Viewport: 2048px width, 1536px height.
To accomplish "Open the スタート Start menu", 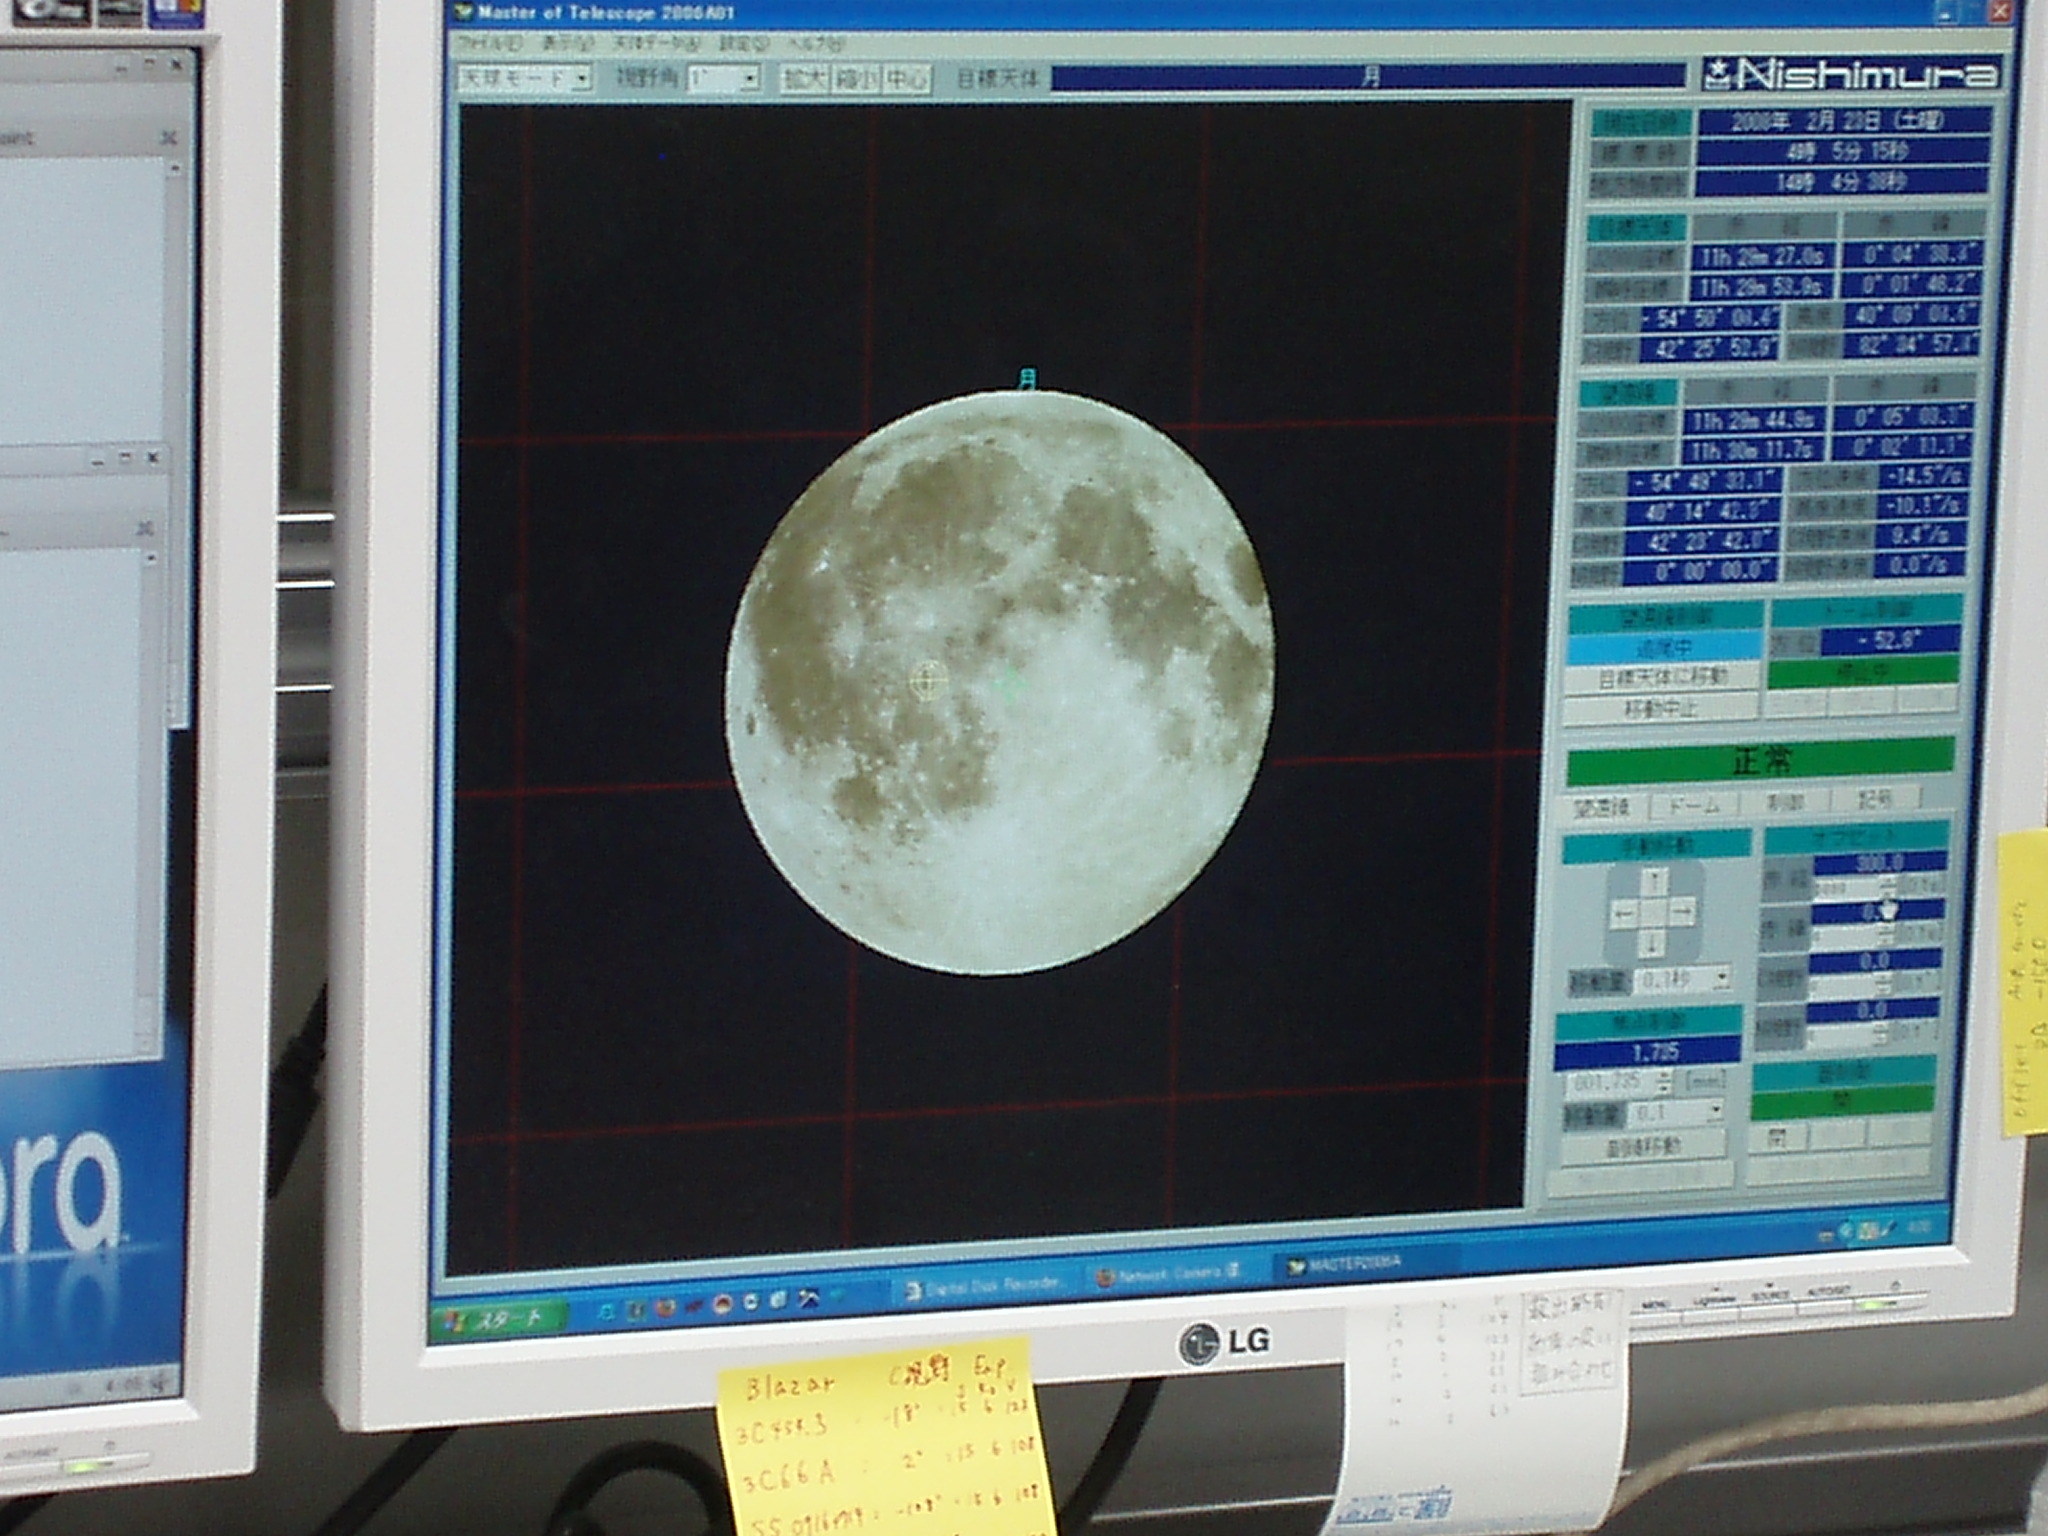I will pos(501,1319).
